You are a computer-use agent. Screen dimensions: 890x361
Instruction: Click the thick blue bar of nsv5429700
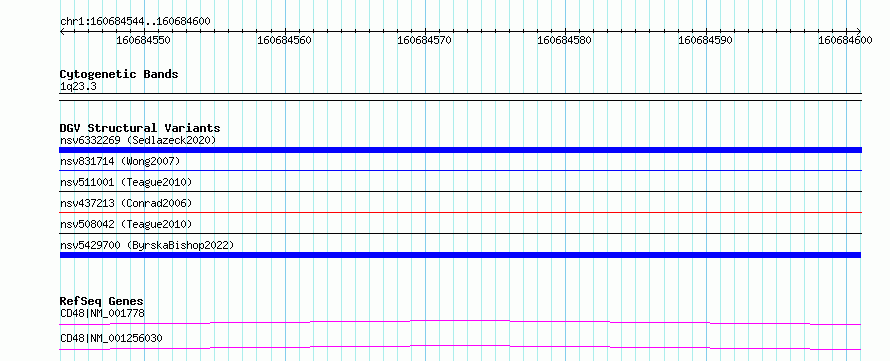(460, 255)
